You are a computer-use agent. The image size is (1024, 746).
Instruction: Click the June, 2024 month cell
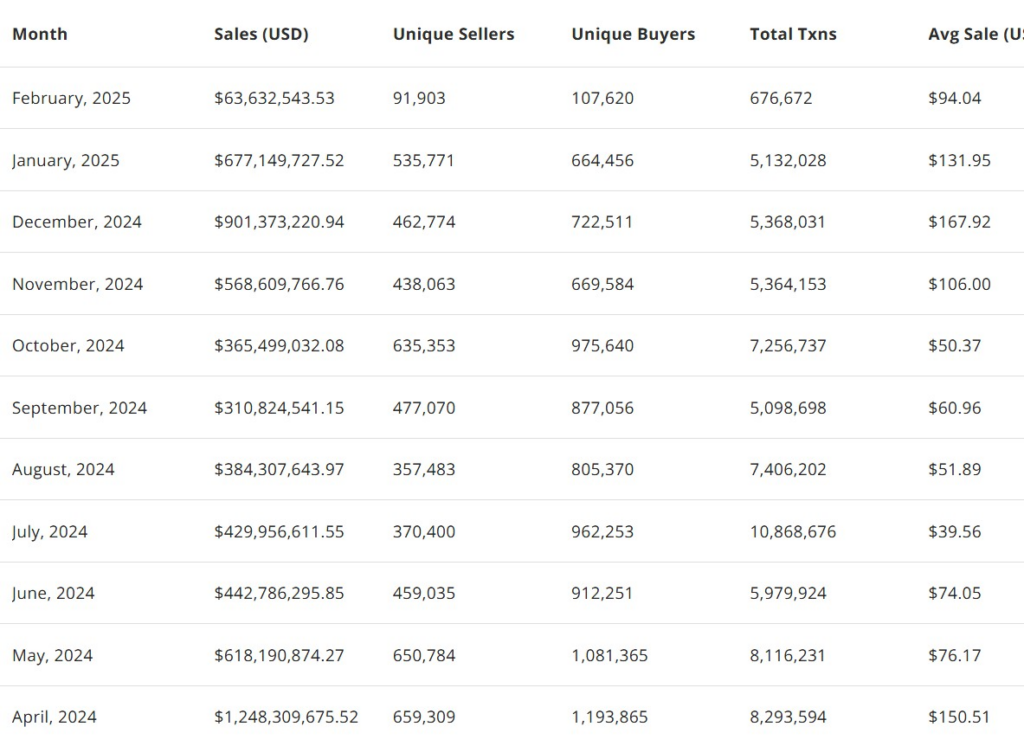click(x=54, y=593)
